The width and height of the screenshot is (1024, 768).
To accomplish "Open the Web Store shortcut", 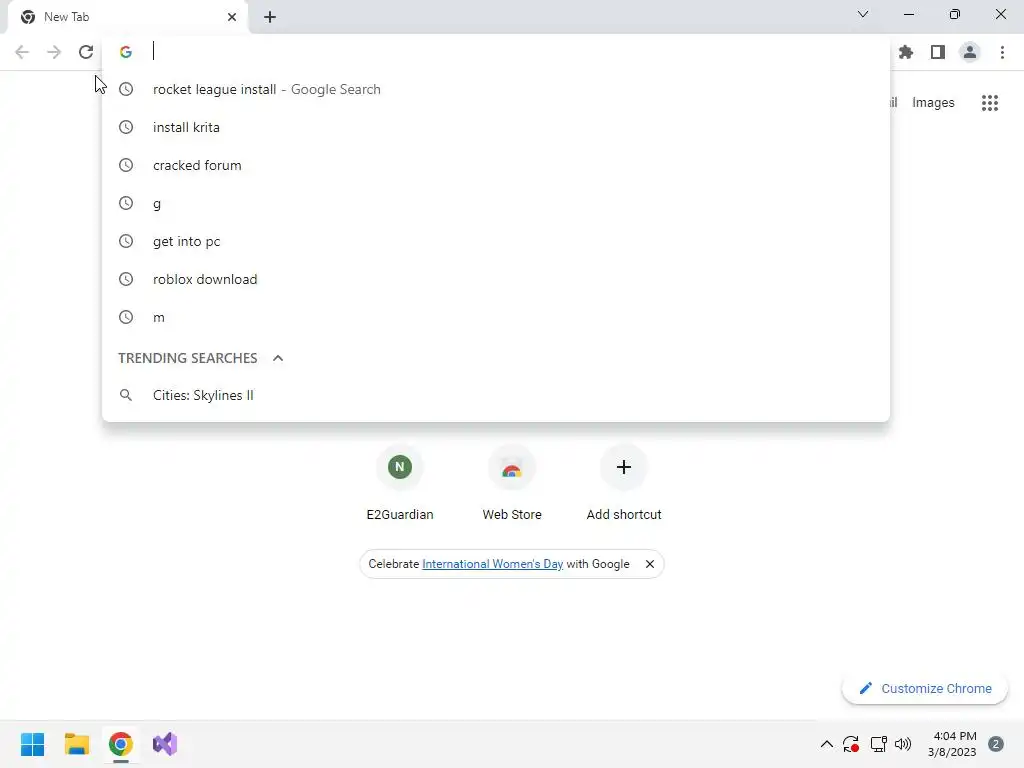I will click(x=512, y=483).
